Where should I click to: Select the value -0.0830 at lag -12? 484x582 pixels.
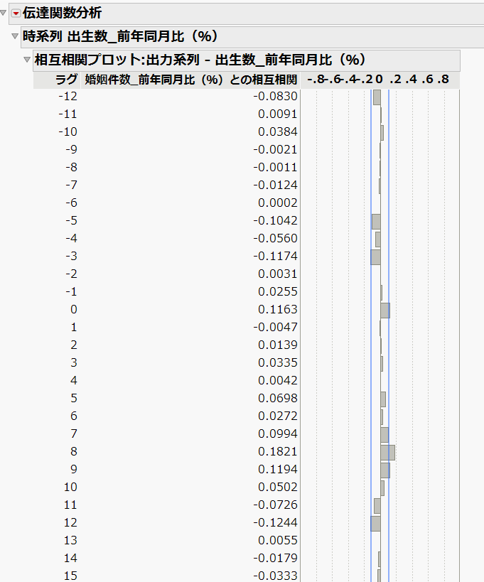[275, 96]
